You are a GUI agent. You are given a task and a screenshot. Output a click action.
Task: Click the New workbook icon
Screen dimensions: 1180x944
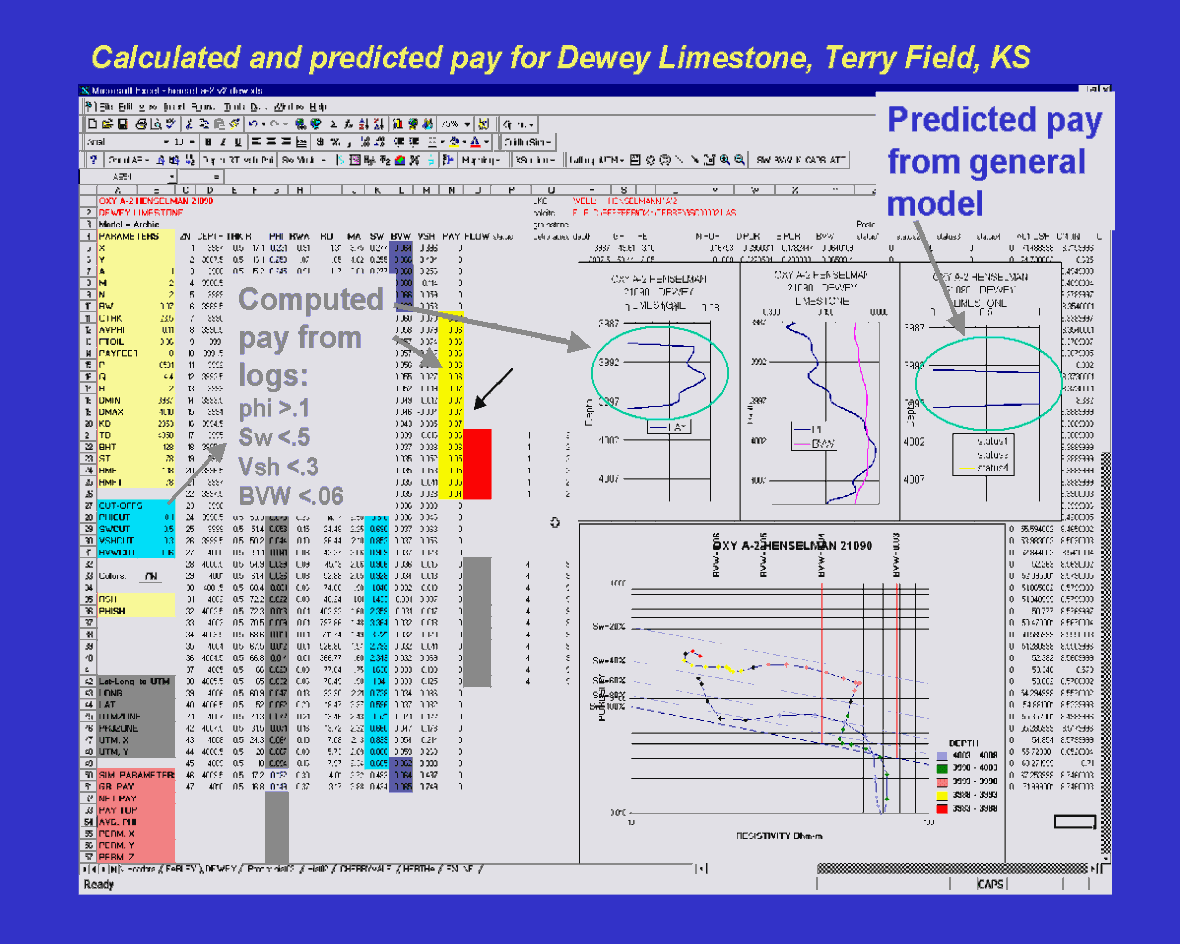[92, 124]
